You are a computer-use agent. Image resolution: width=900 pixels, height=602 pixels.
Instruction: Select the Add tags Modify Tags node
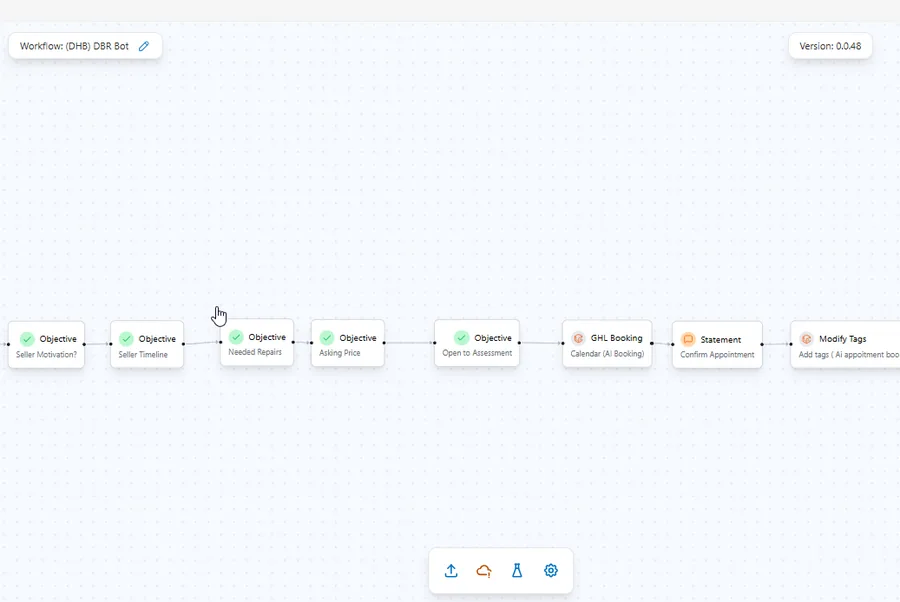tap(845, 345)
